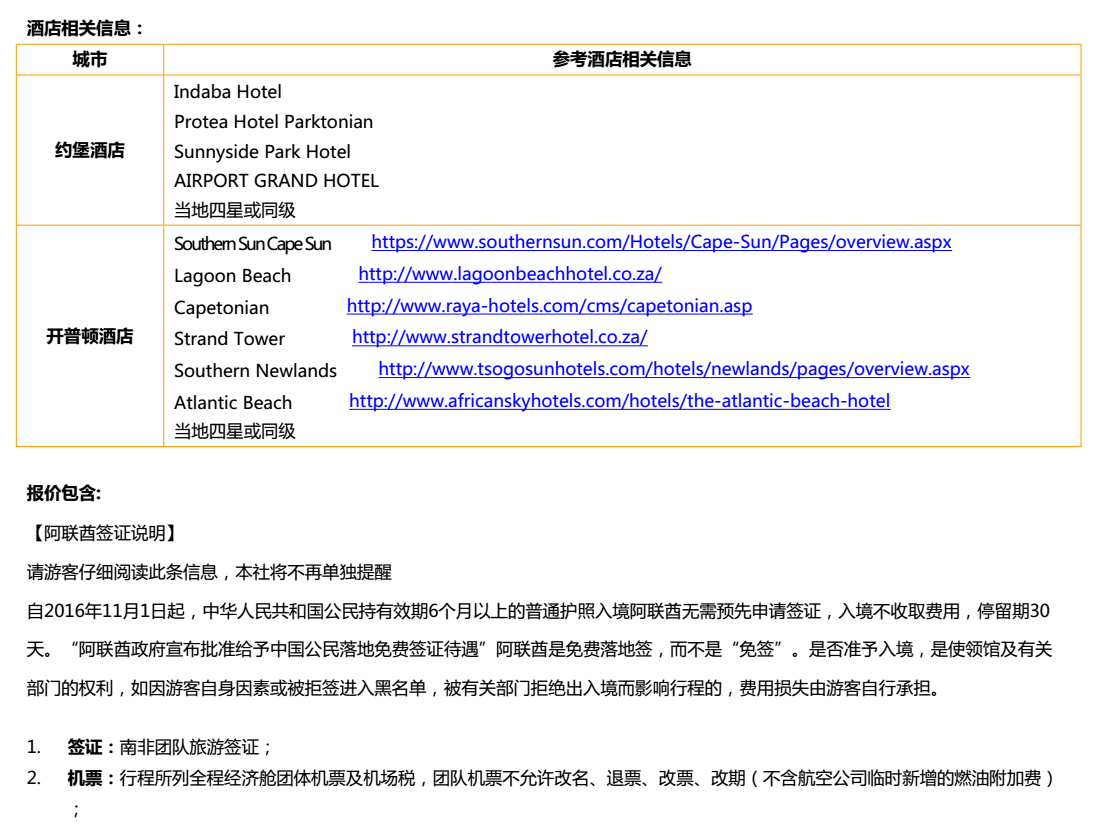Screen dimensions: 1100x831
Task: Click the line starting '请游客仔细阅读此条信息'
Action: (x=209, y=573)
